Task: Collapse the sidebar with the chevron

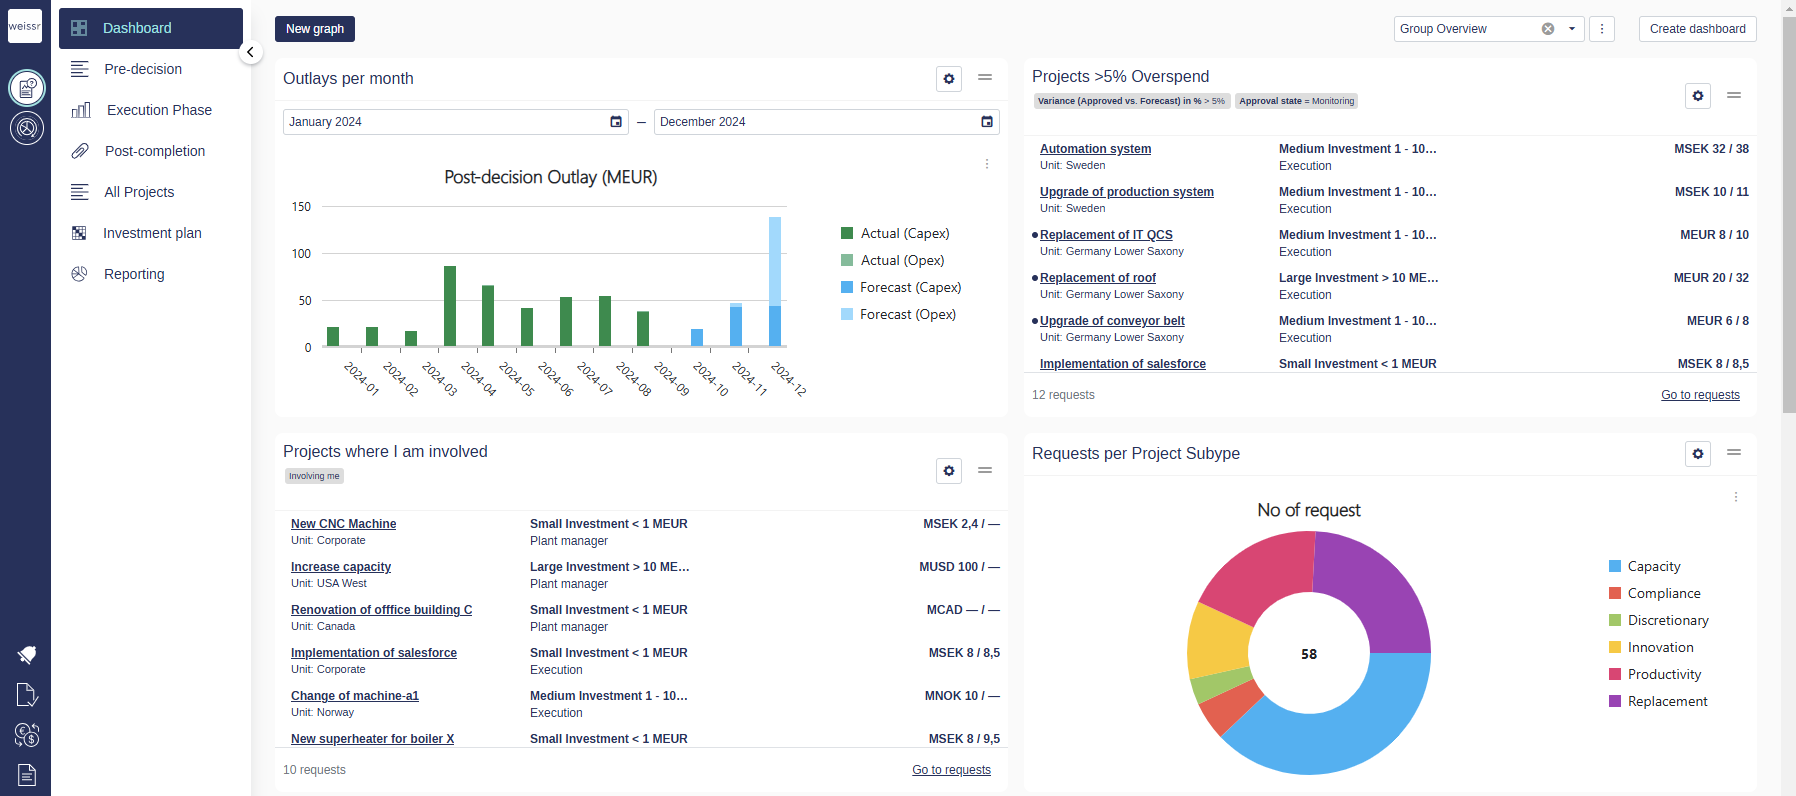Action: (250, 52)
